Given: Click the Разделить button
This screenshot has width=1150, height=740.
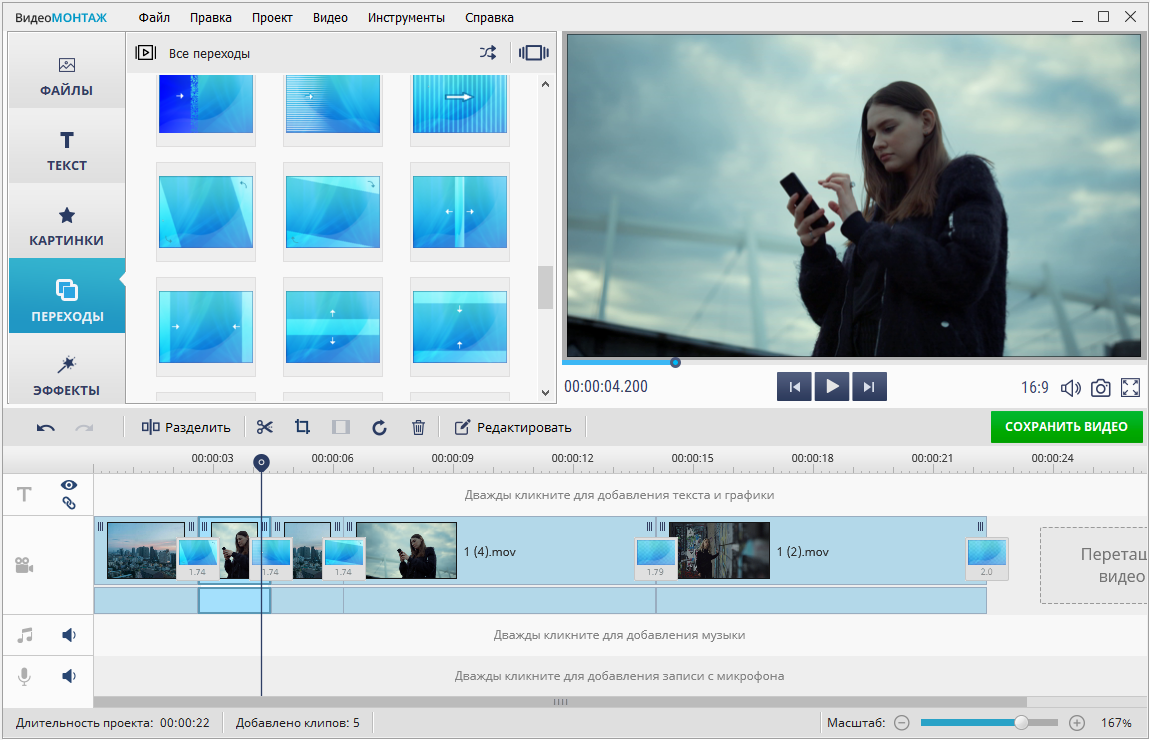Looking at the screenshot, I should click(x=186, y=427).
